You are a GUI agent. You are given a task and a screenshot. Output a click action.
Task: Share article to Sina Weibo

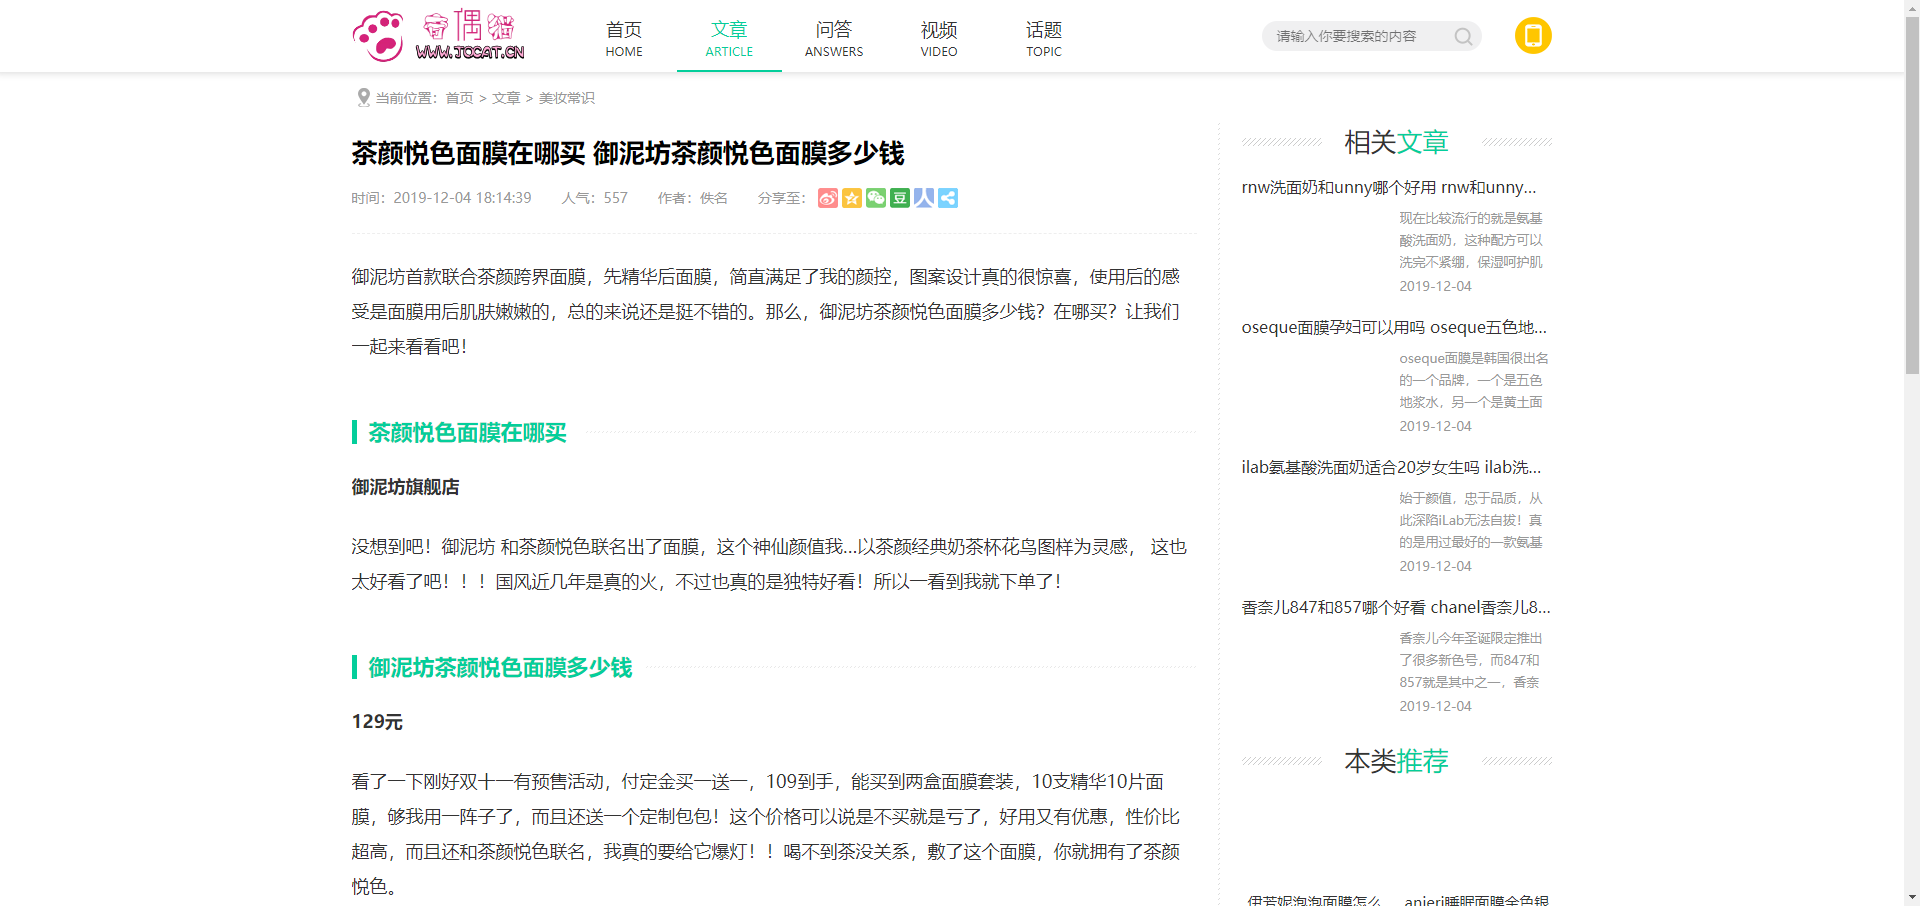click(x=828, y=198)
